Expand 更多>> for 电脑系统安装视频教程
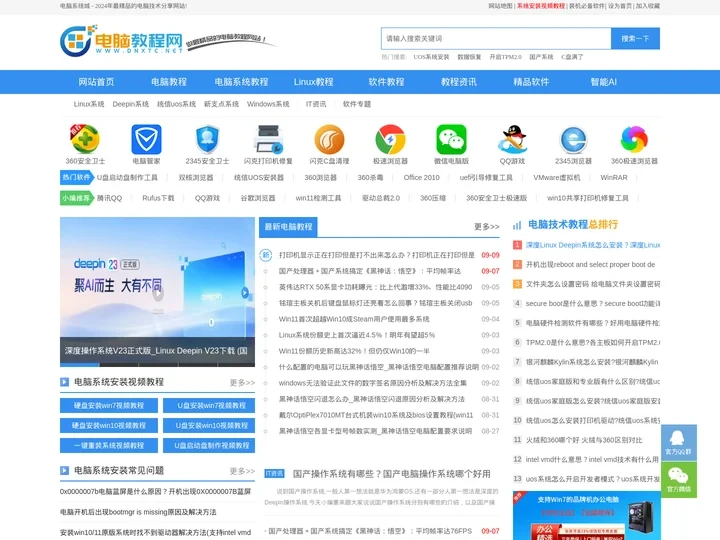This screenshot has height=540, width=720. pos(242,382)
